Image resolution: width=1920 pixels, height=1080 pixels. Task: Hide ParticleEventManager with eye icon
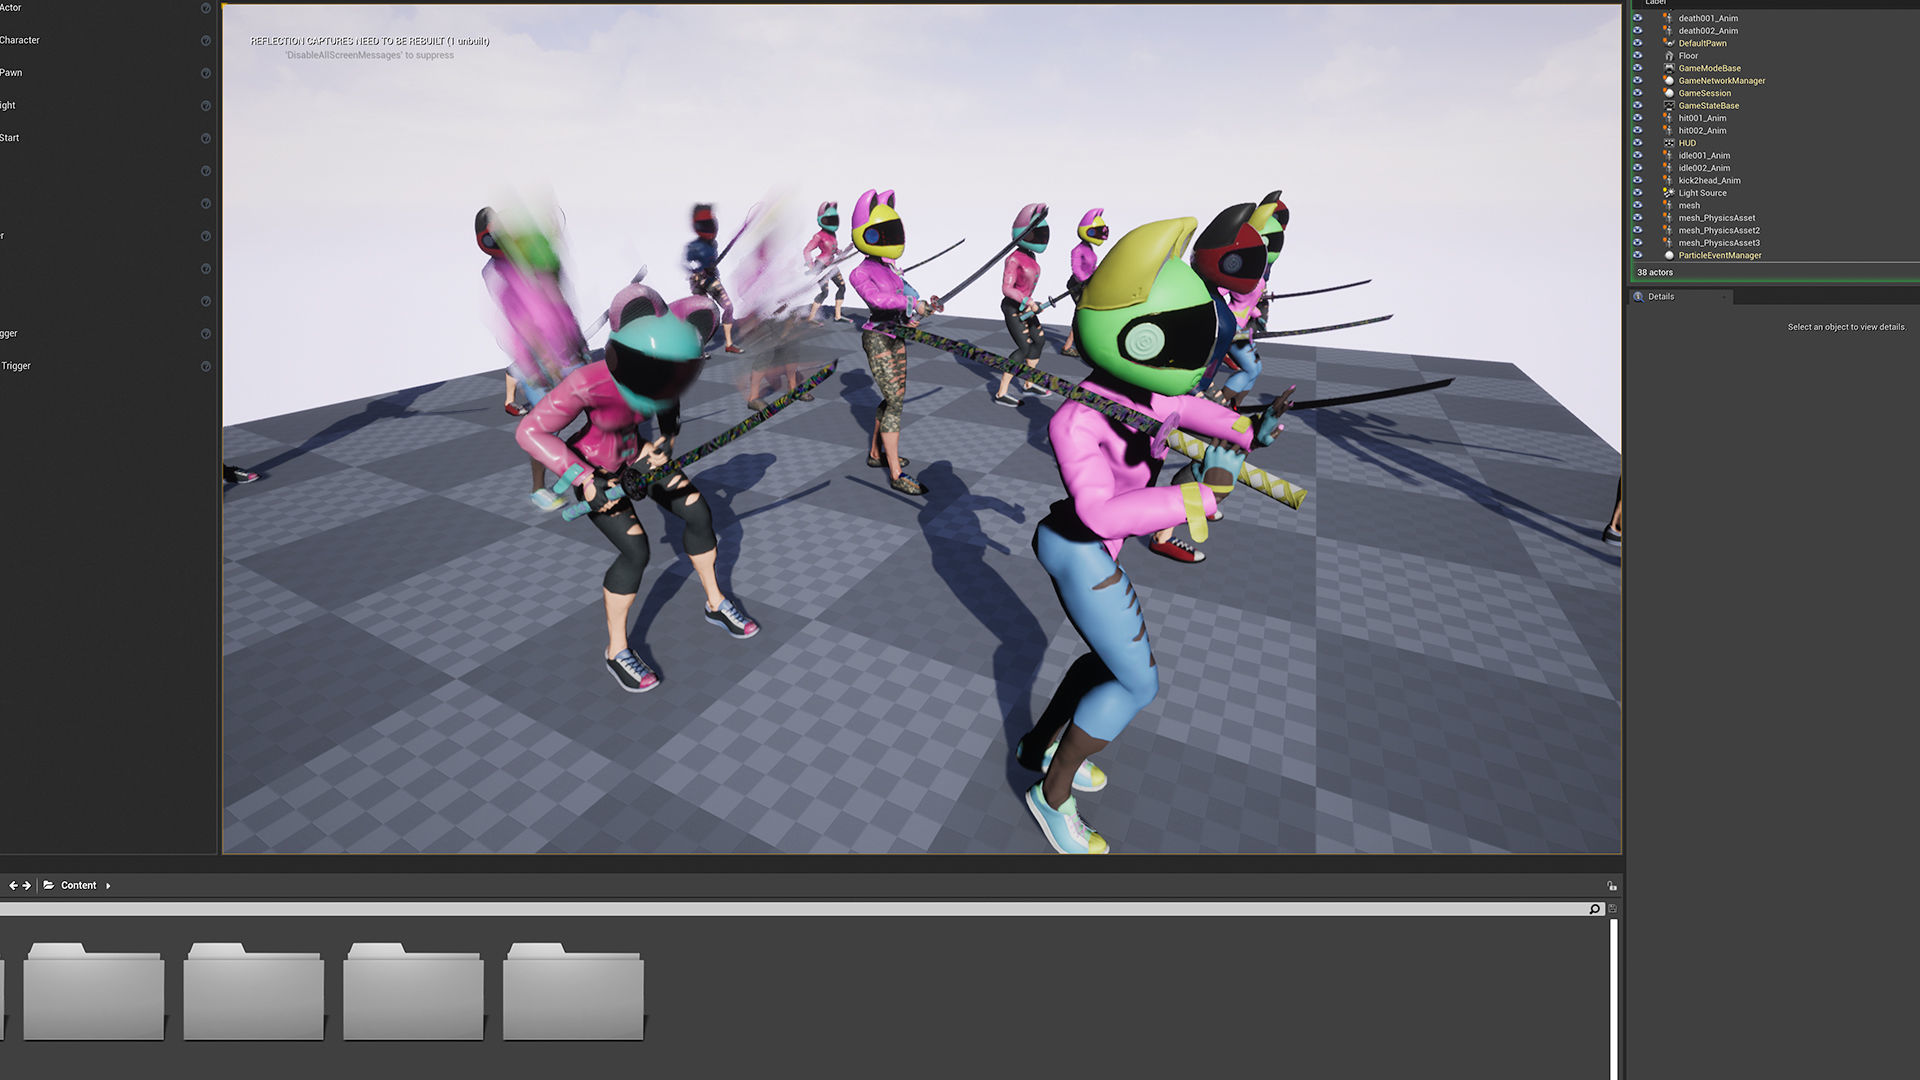[1637, 256]
